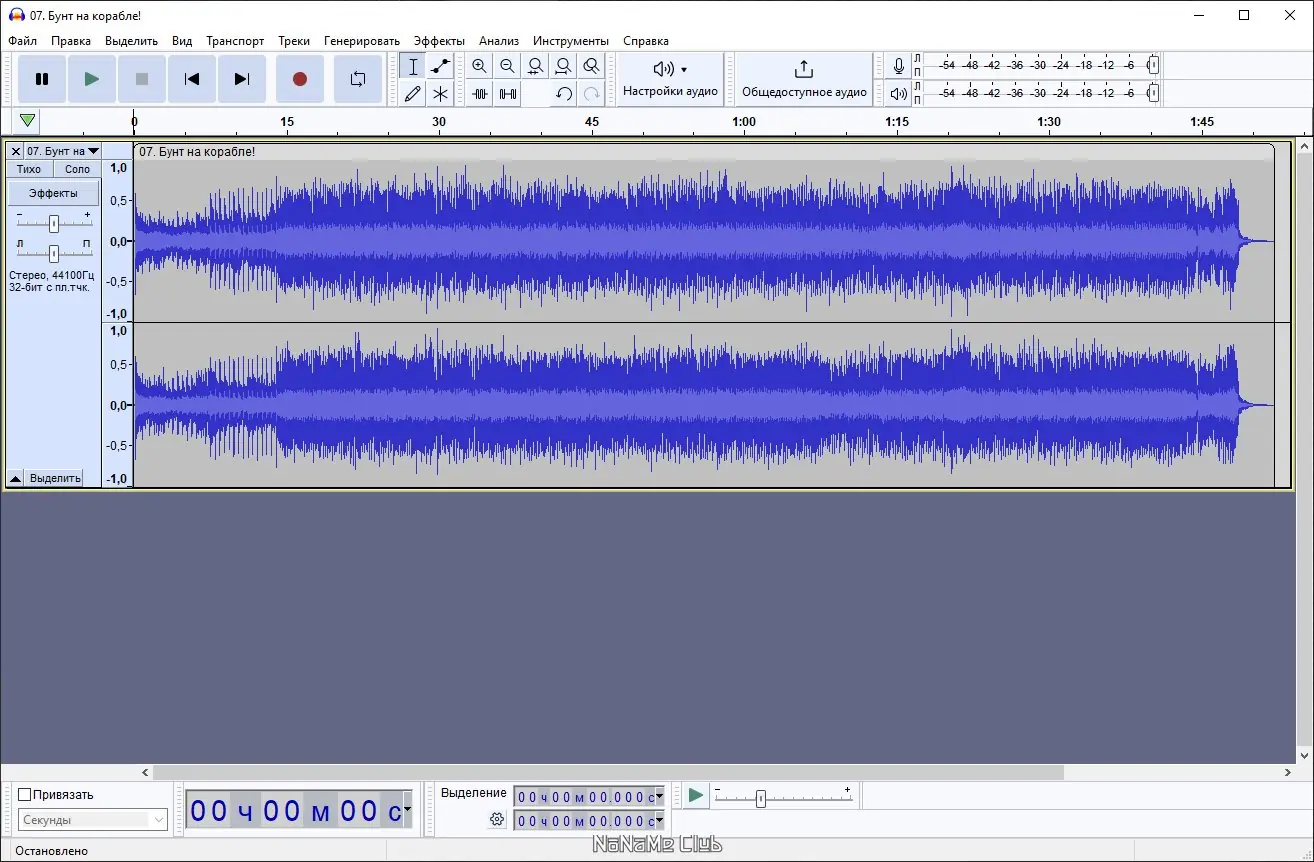1314x862 pixels.
Task: Click the red Record button
Action: pos(299,79)
